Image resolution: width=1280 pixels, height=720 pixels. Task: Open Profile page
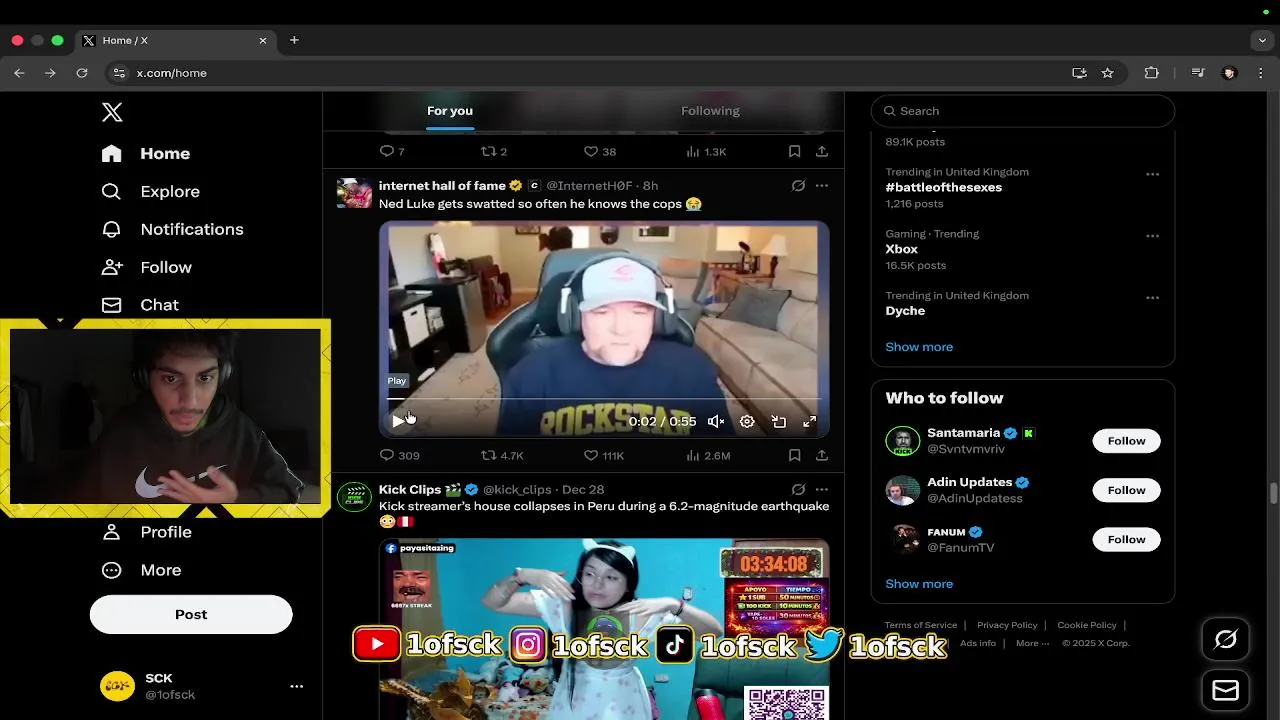click(x=146, y=532)
